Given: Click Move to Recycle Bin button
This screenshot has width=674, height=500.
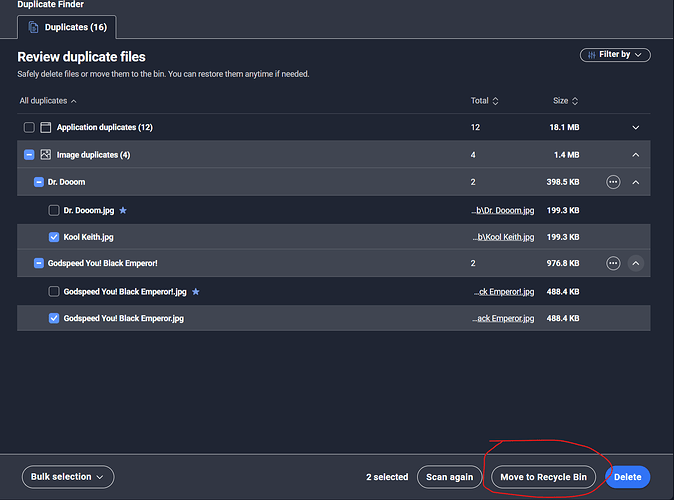Looking at the screenshot, I should click(x=543, y=477).
